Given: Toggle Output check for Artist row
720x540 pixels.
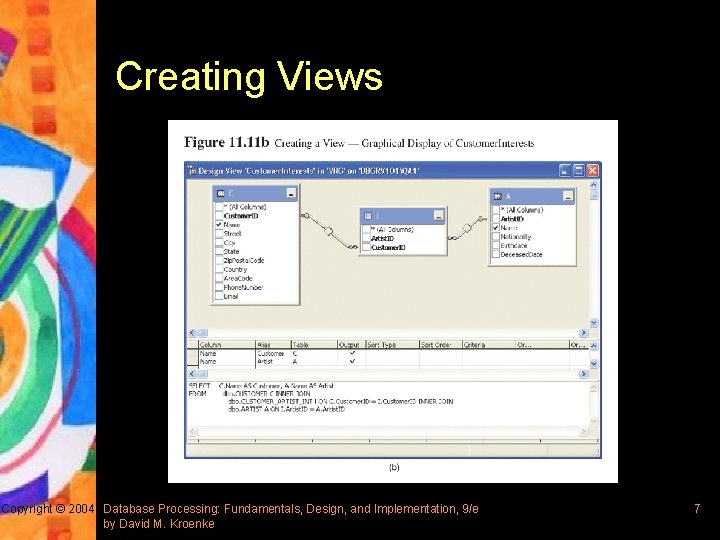Looking at the screenshot, I should 352,361.
